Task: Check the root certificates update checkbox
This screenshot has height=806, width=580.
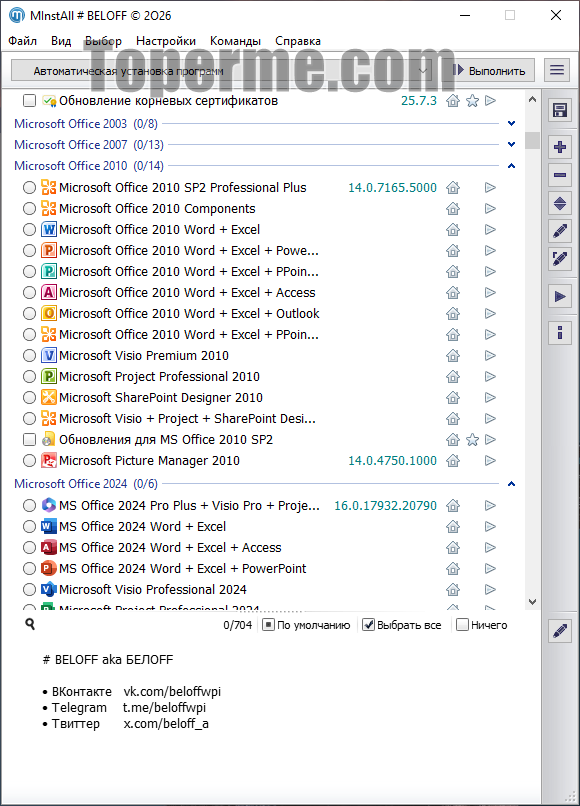Action: pos(29,101)
